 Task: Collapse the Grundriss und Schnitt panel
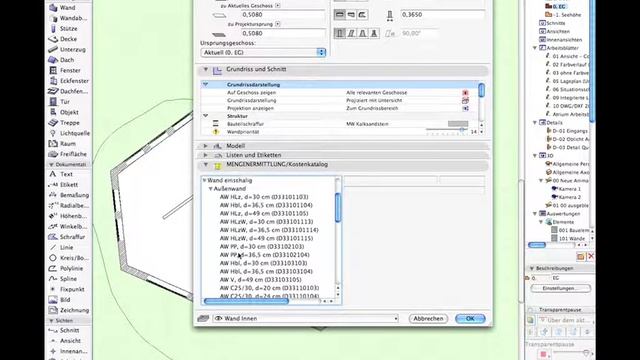tap(206, 70)
